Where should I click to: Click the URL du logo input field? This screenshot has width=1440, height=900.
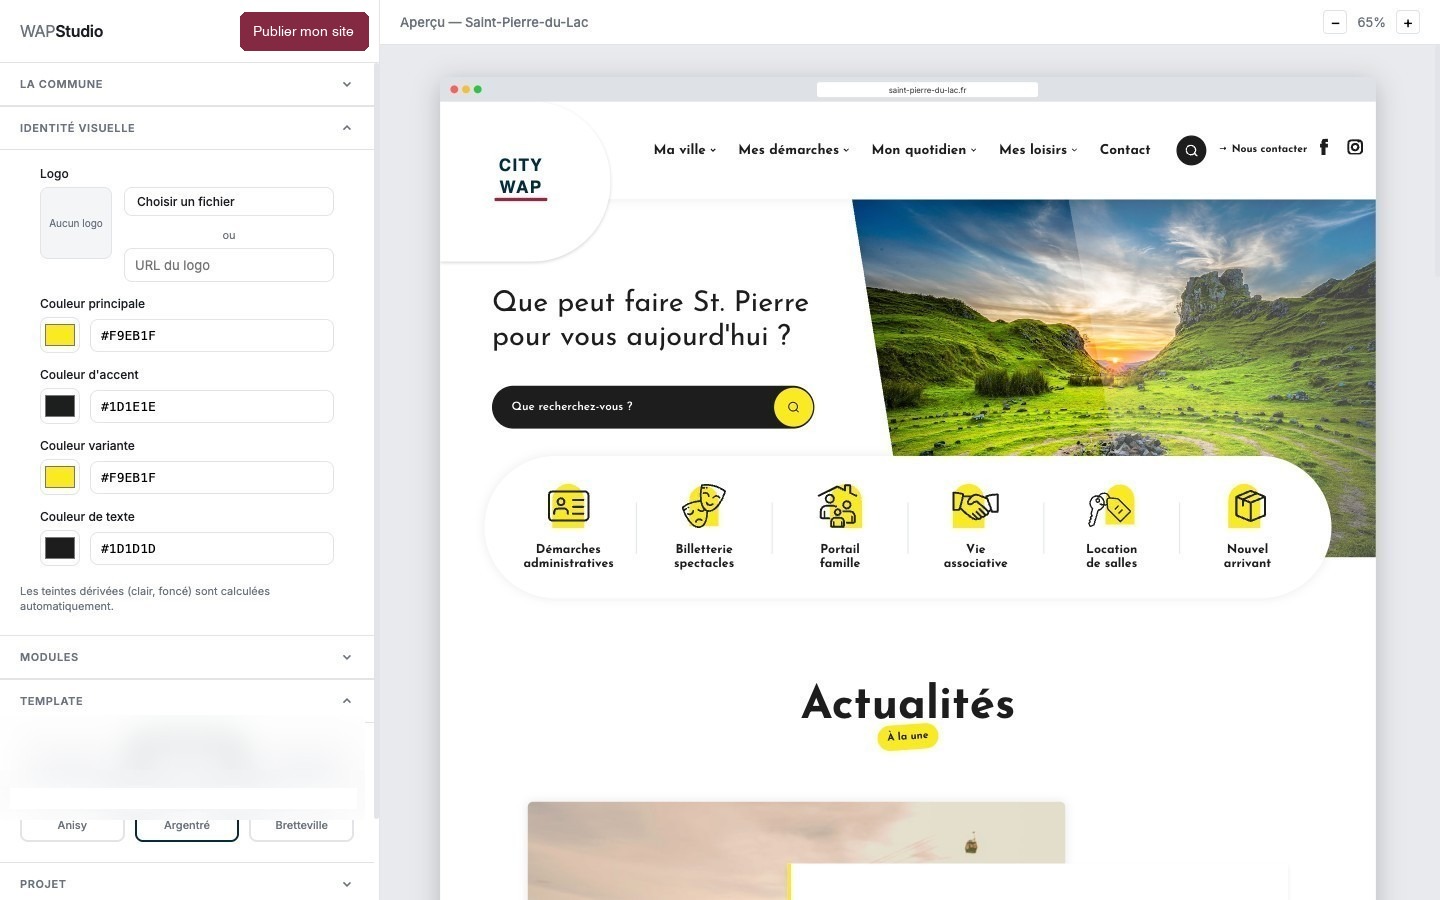click(x=229, y=265)
